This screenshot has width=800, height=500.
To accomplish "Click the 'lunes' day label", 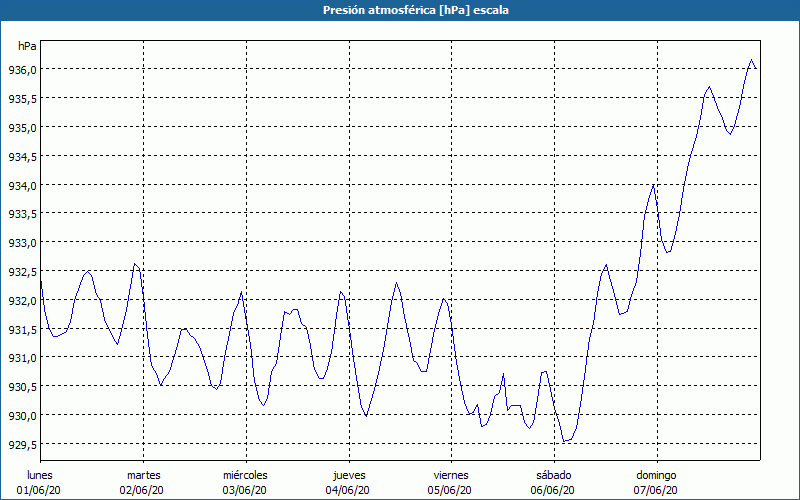I will [40, 475].
